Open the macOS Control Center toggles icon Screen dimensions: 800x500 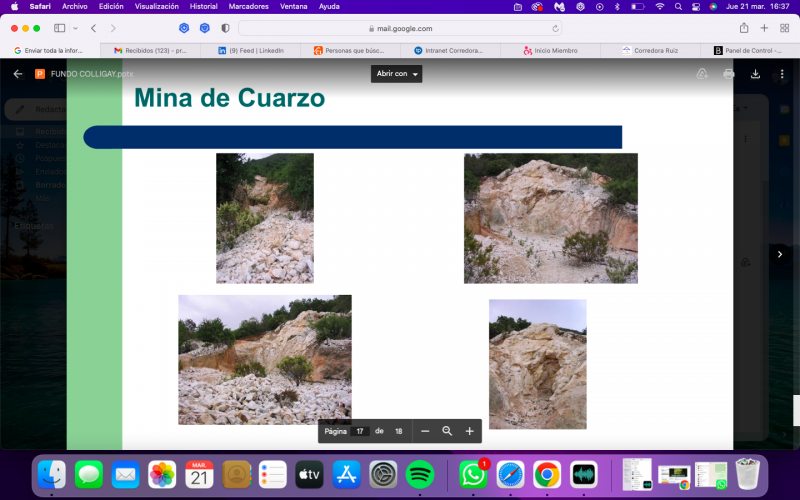(695, 7)
